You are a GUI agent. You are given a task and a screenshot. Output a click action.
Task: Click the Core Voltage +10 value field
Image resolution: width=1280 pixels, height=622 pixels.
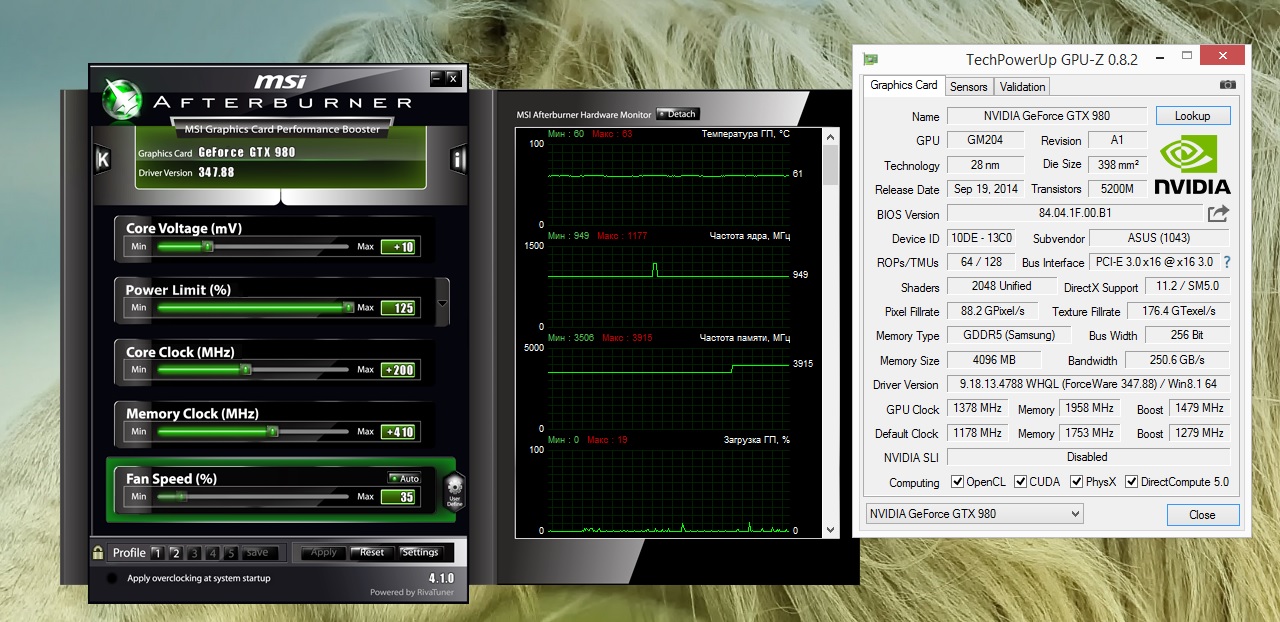(398, 247)
